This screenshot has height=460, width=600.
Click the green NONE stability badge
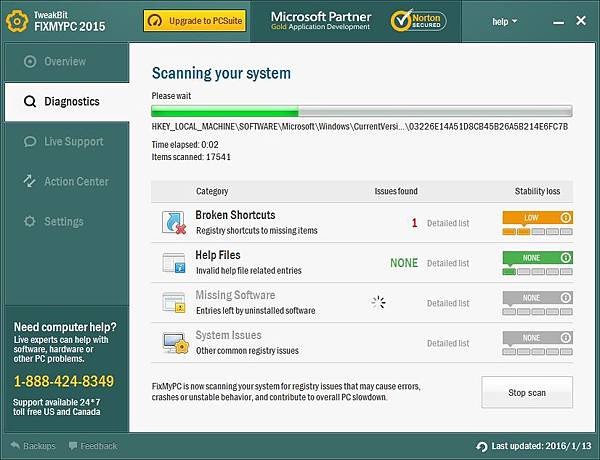click(538, 258)
